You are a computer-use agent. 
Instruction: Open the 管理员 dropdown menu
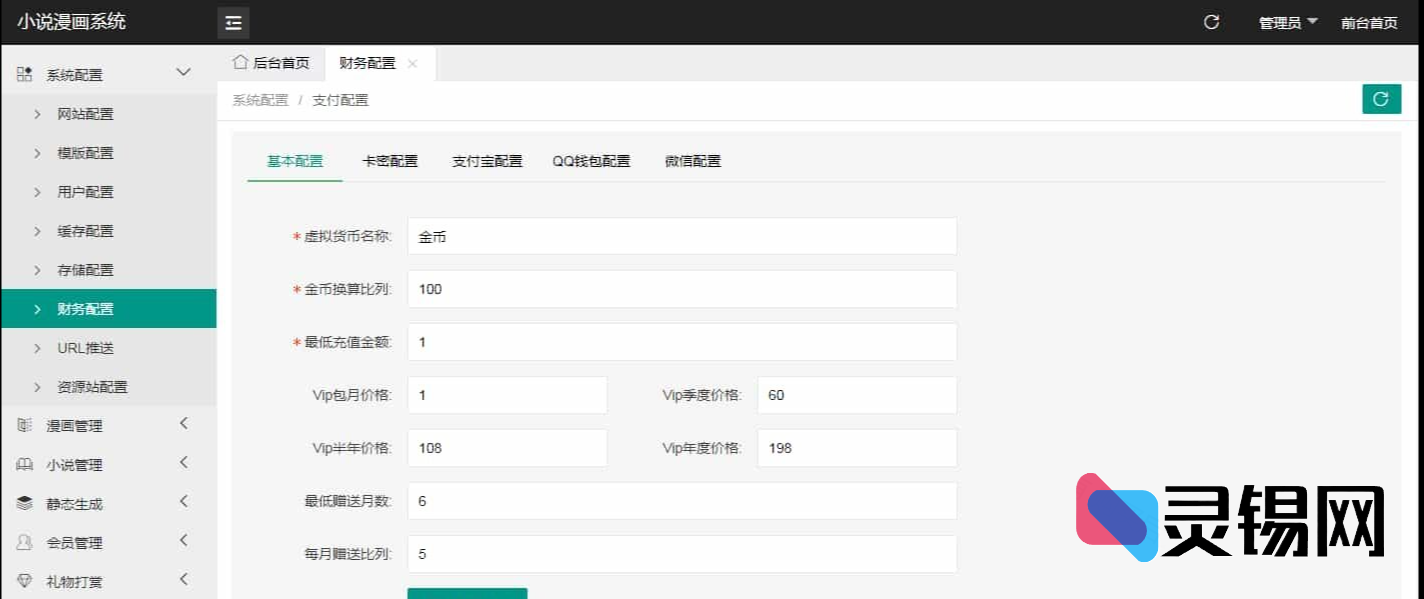point(1288,23)
